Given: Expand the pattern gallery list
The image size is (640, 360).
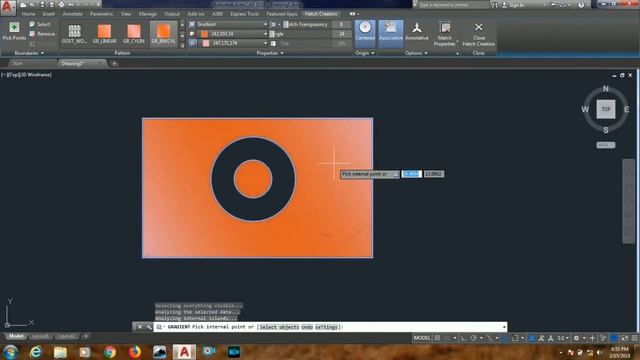Looking at the screenshot, I should [x=182, y=46].
